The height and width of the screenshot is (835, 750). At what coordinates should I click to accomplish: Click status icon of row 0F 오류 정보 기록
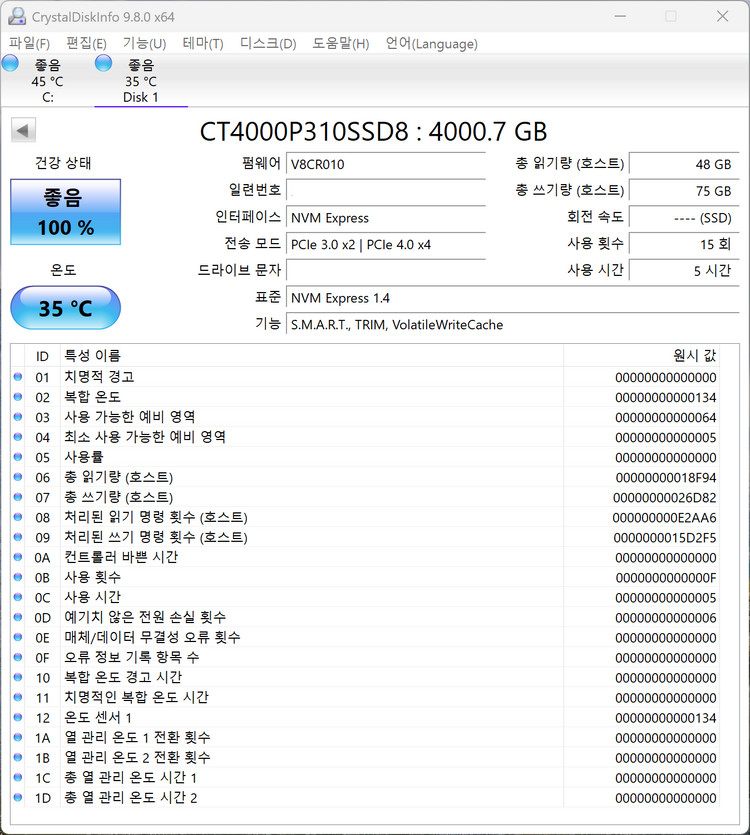click(x=18, y=657)
